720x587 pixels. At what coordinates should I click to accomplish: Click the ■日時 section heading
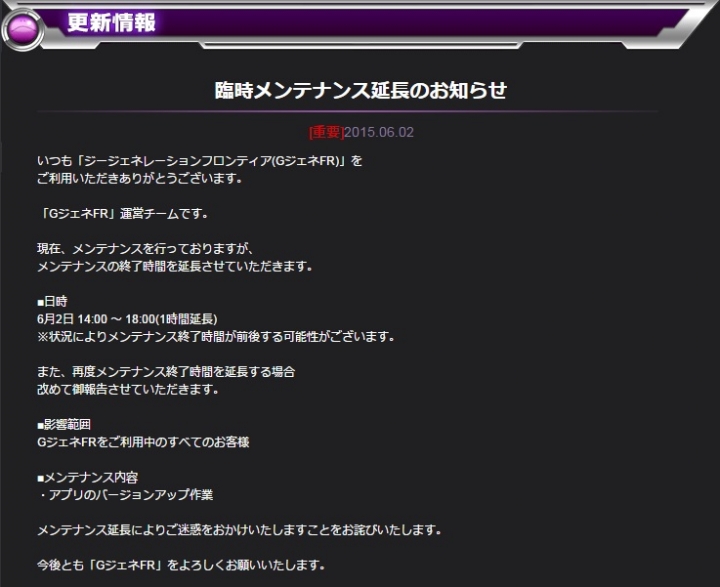tap(52, 301)
